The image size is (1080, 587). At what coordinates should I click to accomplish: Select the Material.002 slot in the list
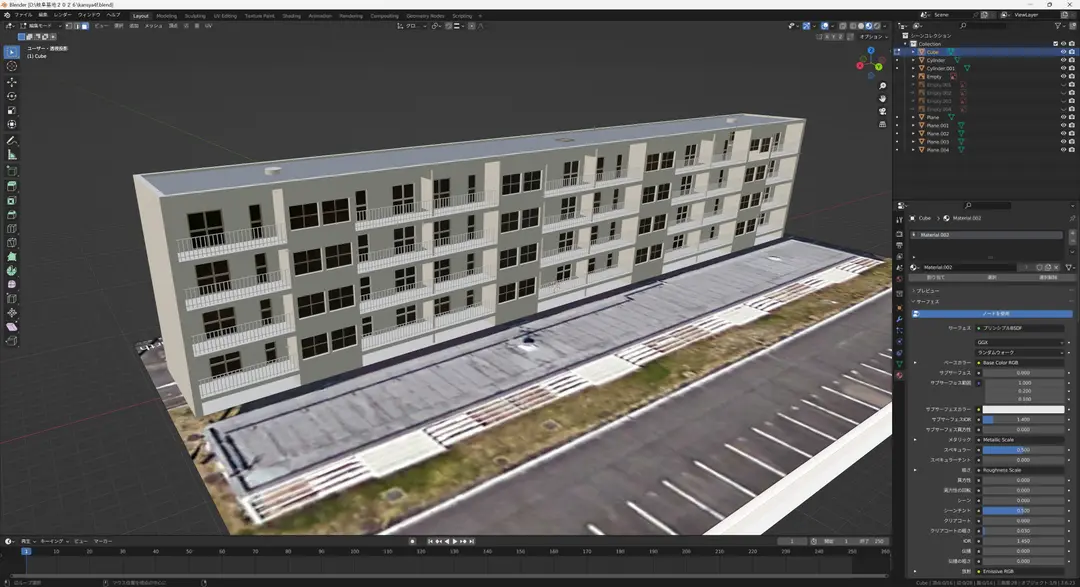(986, 235)
